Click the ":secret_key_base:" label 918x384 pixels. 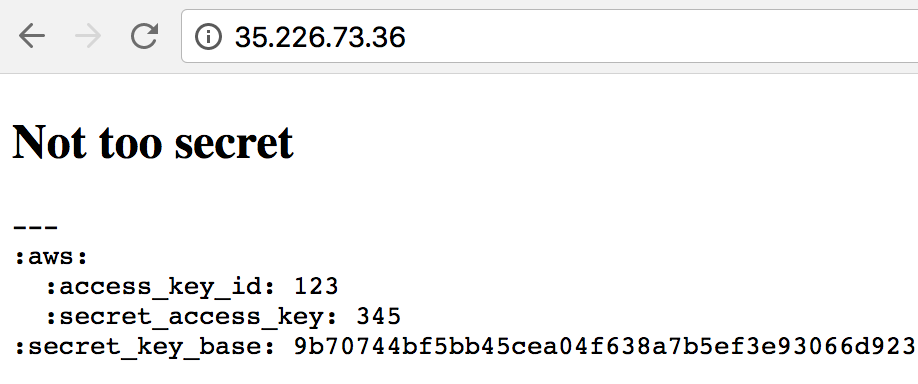(x=145, y=347)
